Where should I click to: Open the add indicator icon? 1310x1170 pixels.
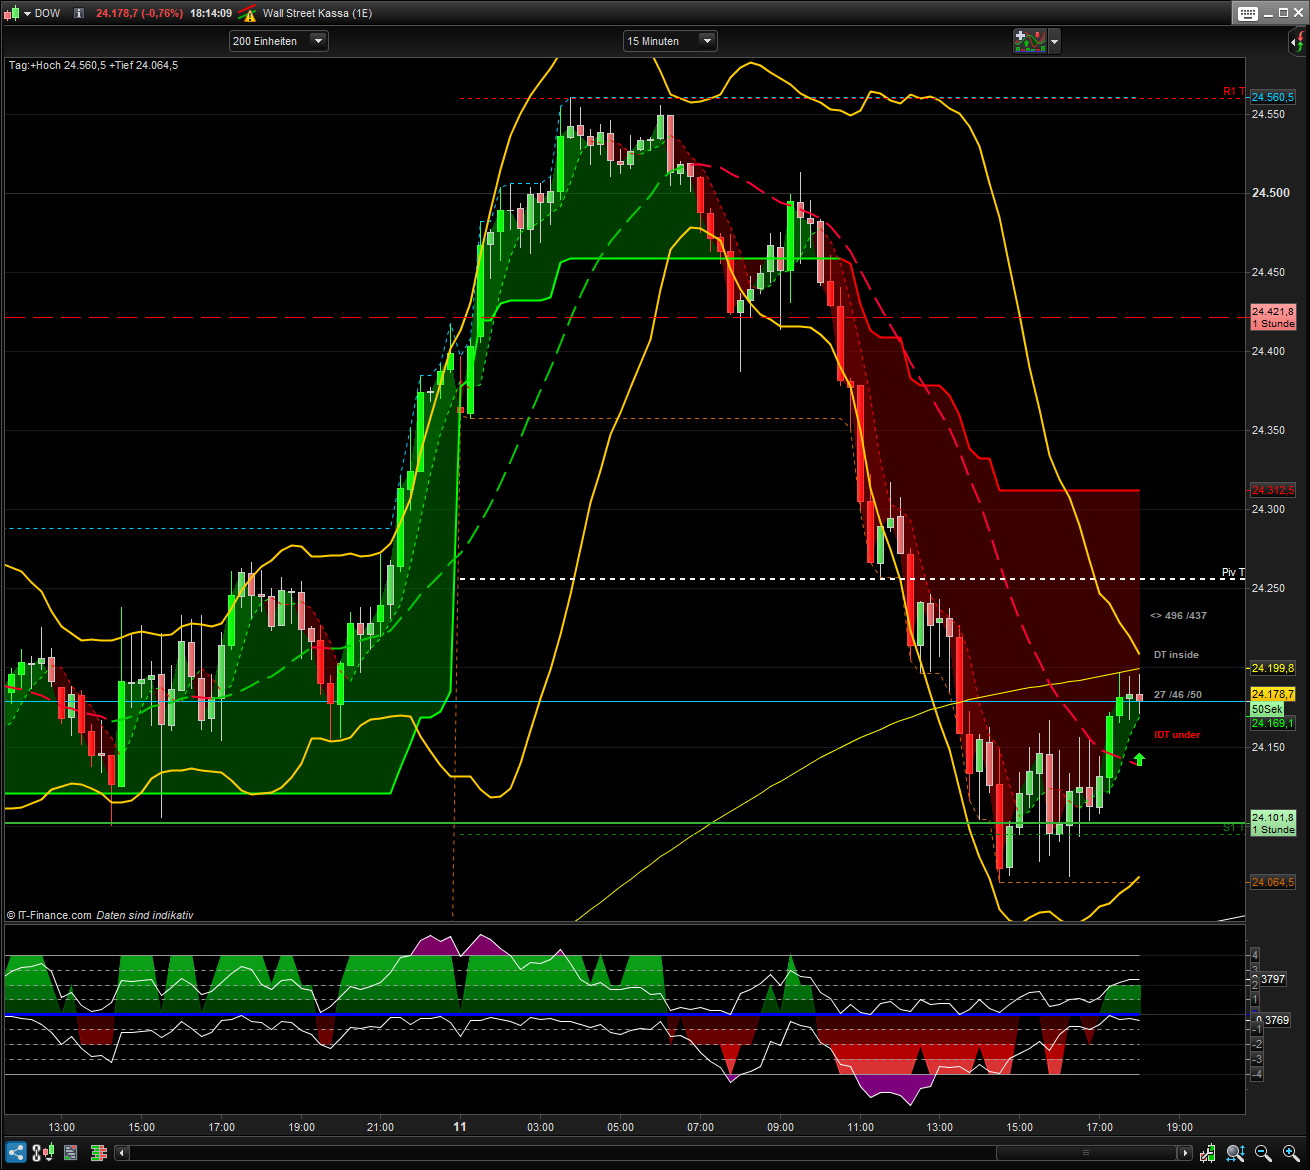1029,41
